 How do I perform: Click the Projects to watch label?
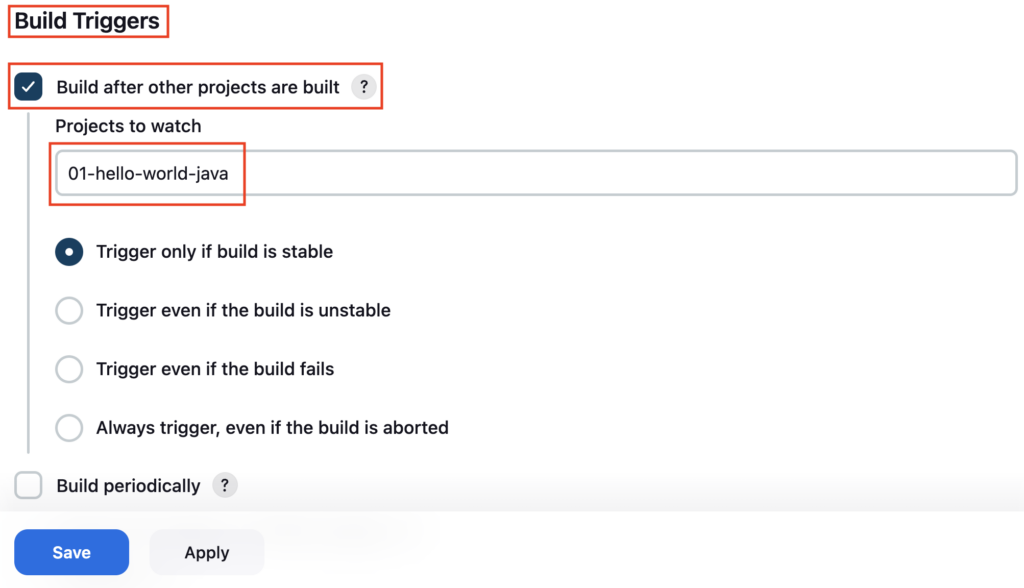coord(128,125)
